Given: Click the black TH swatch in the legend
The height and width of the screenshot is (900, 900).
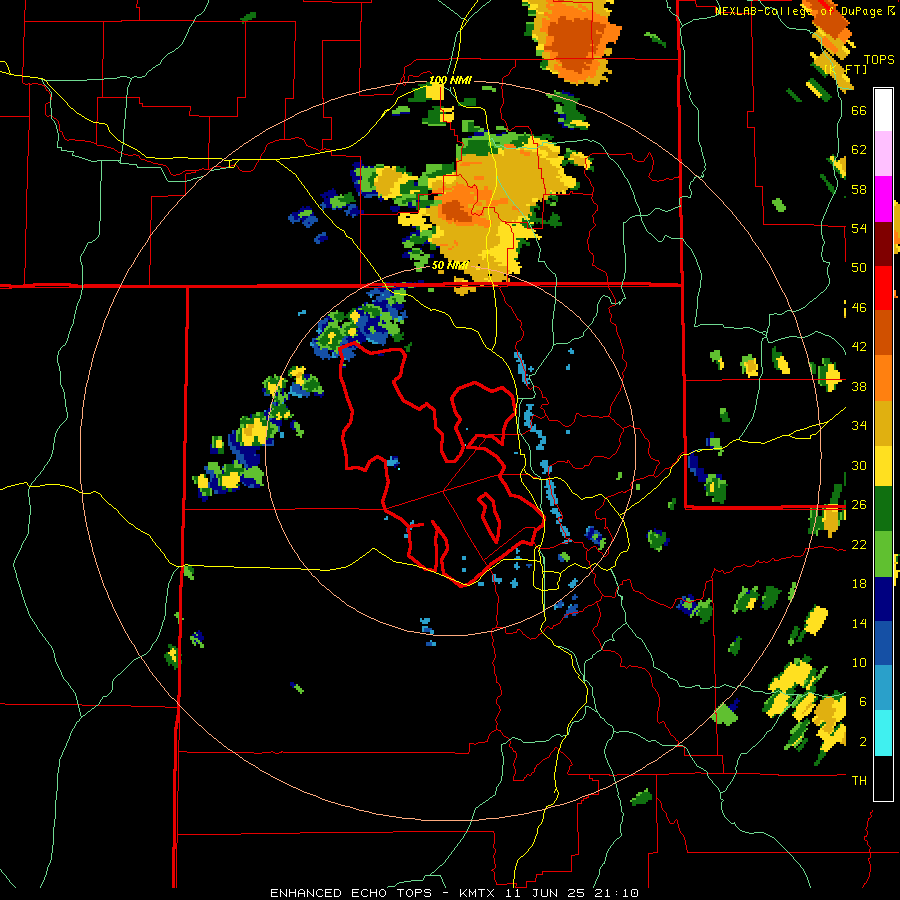Looking at the screenshot, I should click(x=883, y=778).
